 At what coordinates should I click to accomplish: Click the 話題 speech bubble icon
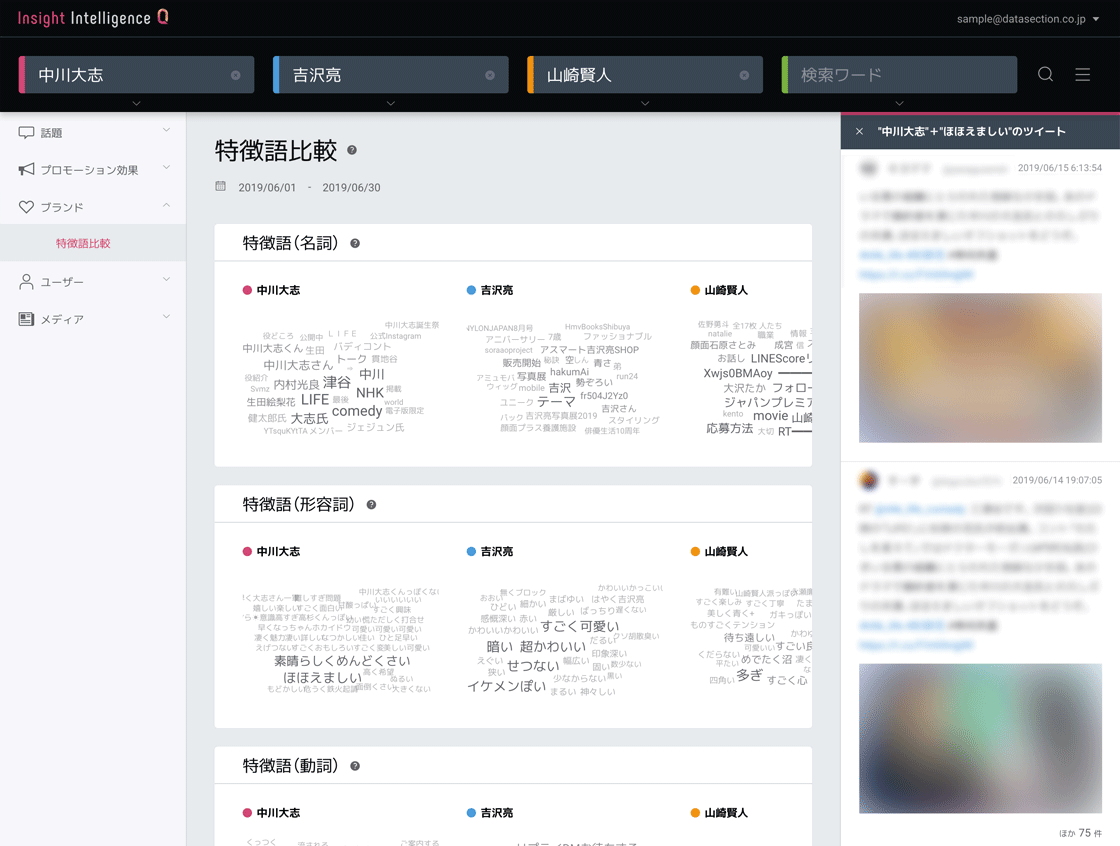point(26,132)
